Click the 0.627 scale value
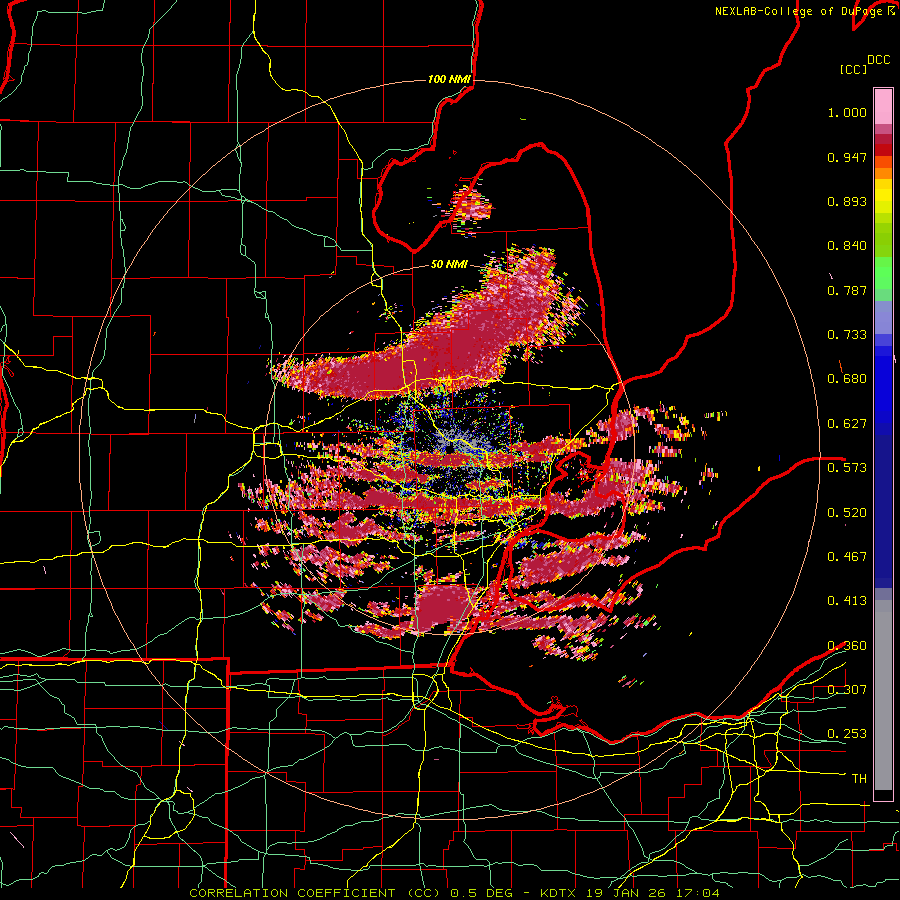 click(x=847, y=424)
